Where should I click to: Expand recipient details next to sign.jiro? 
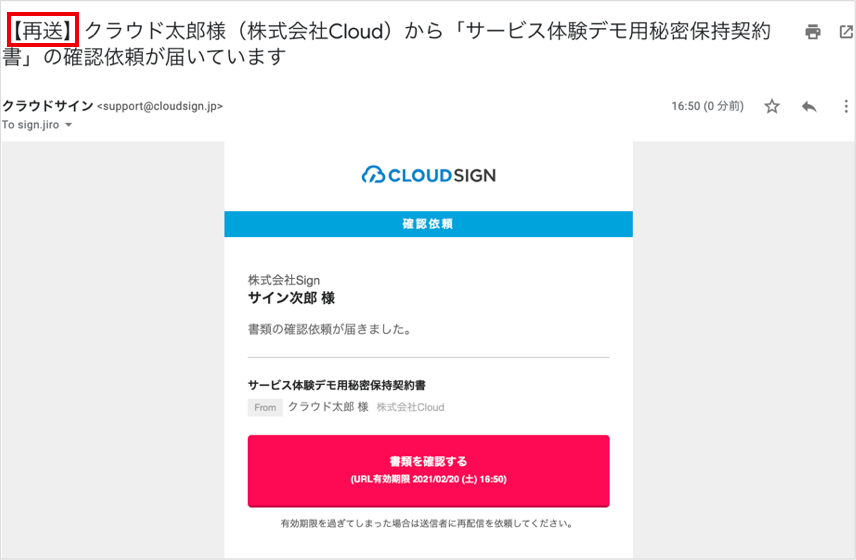coord(69,125)
